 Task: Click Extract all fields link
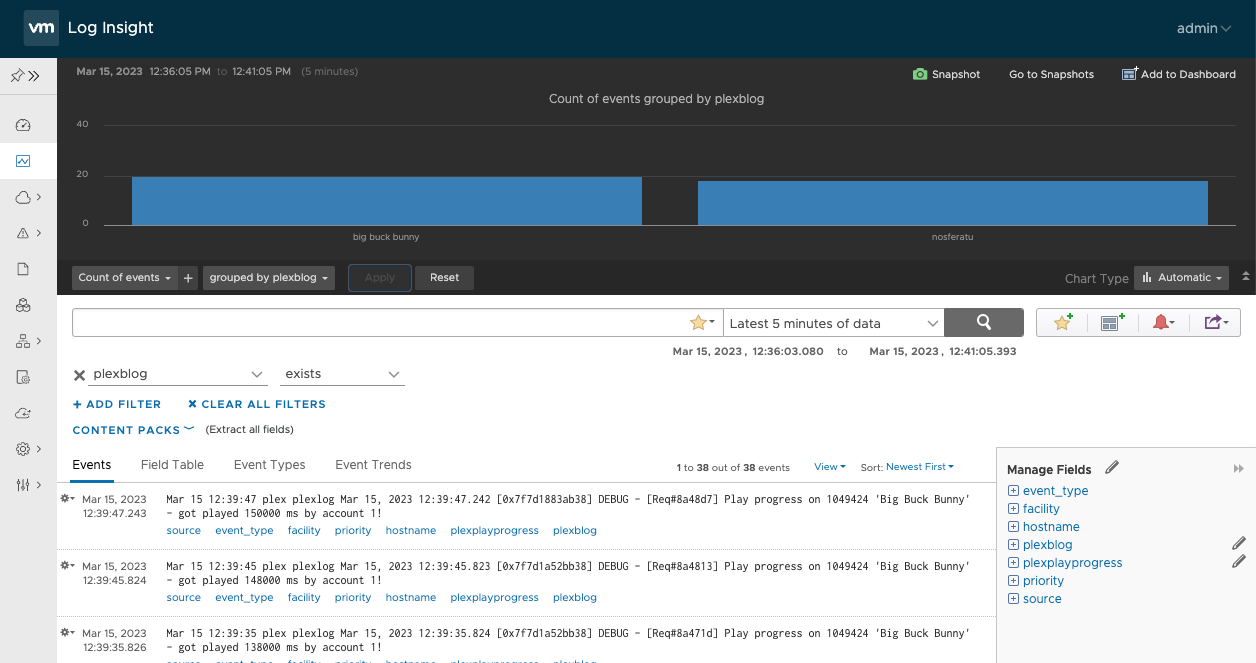249,430
